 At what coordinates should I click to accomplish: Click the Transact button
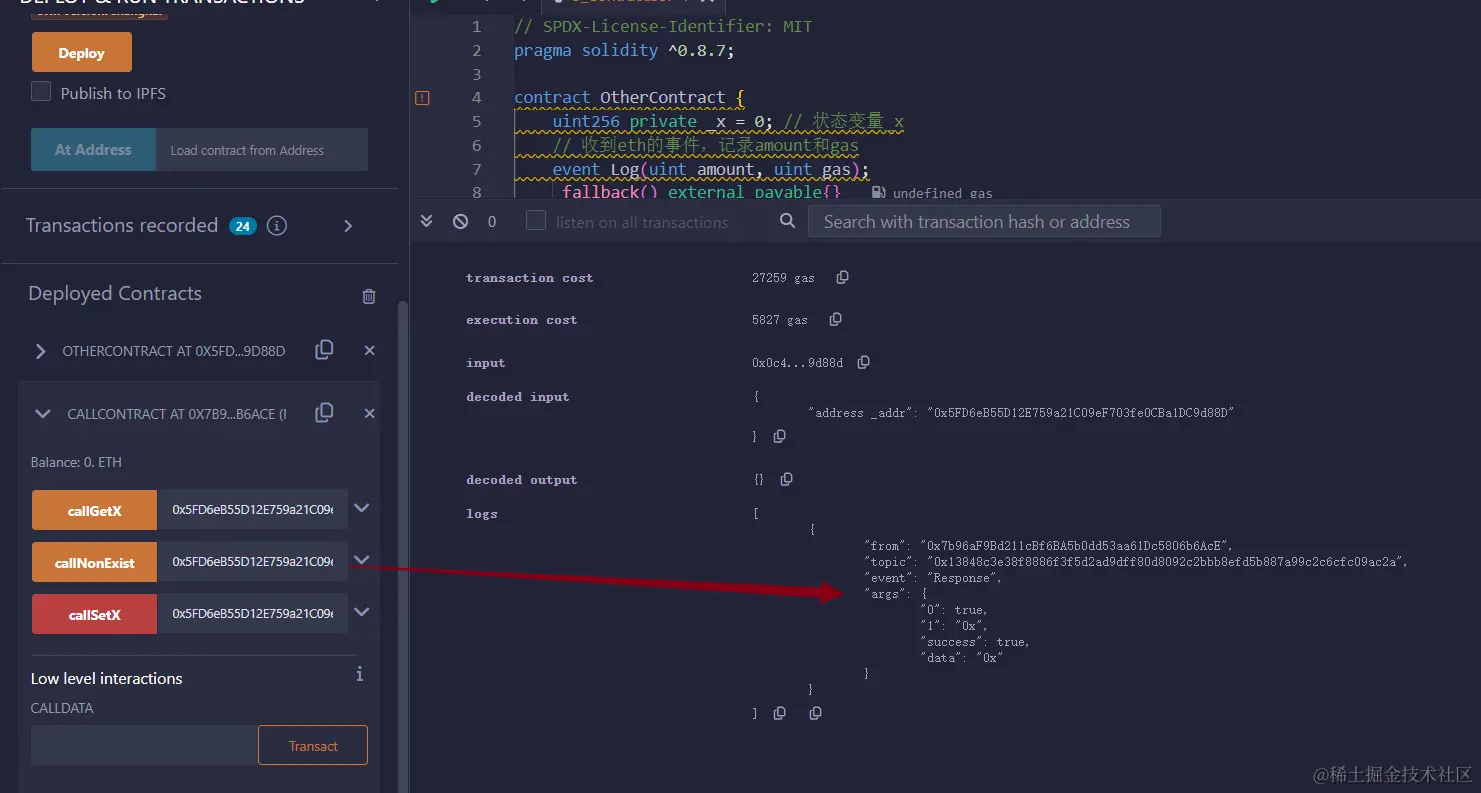tap(313, 746)
